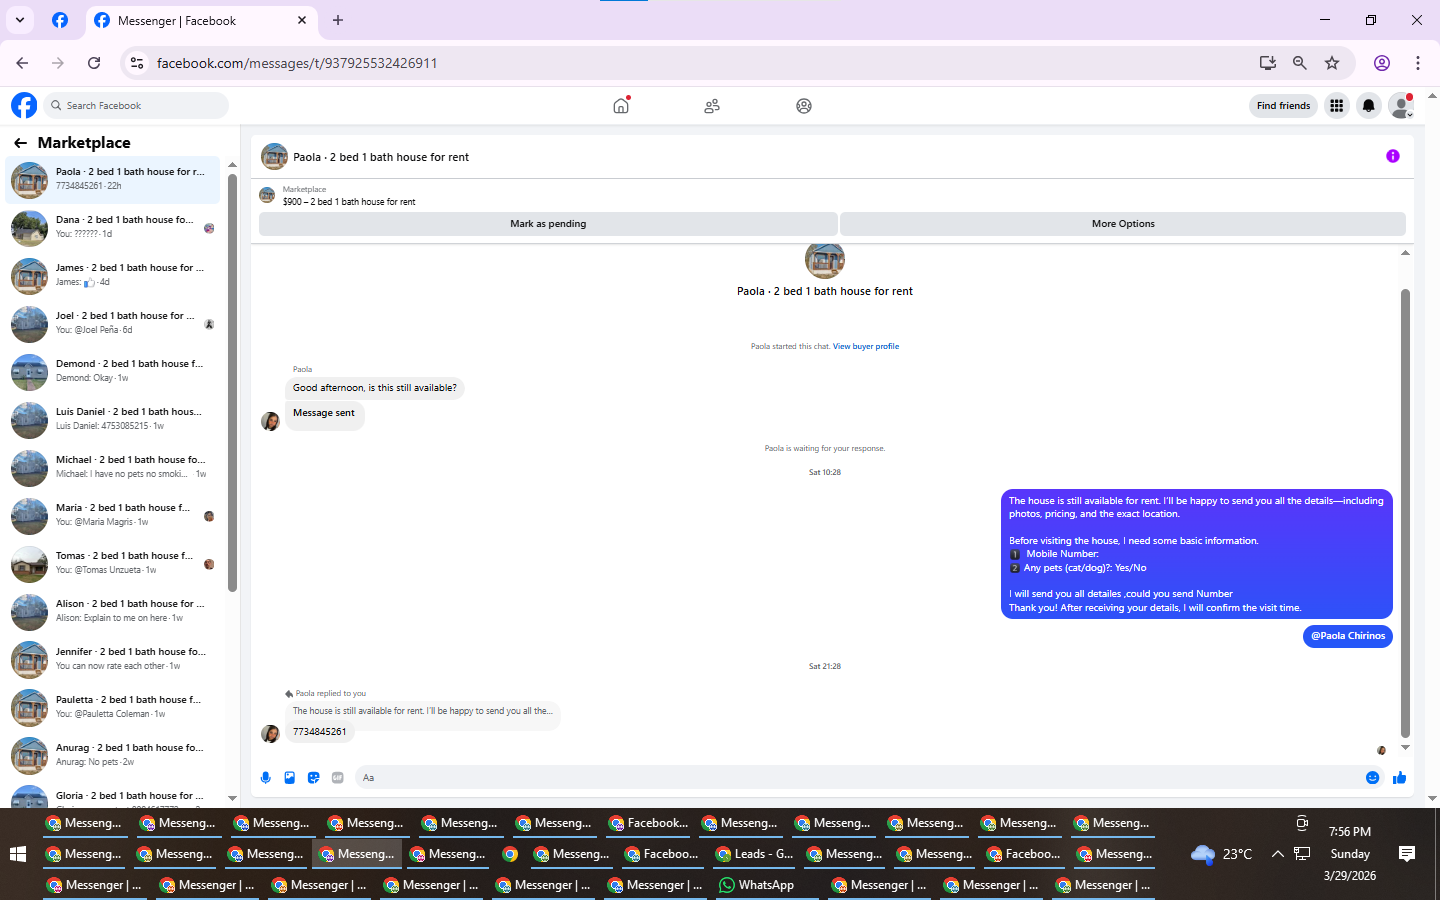The width and height of the screenshot is (1440, 900).
Task: Click the conversation list scrollbar
Action: [232, 382]
